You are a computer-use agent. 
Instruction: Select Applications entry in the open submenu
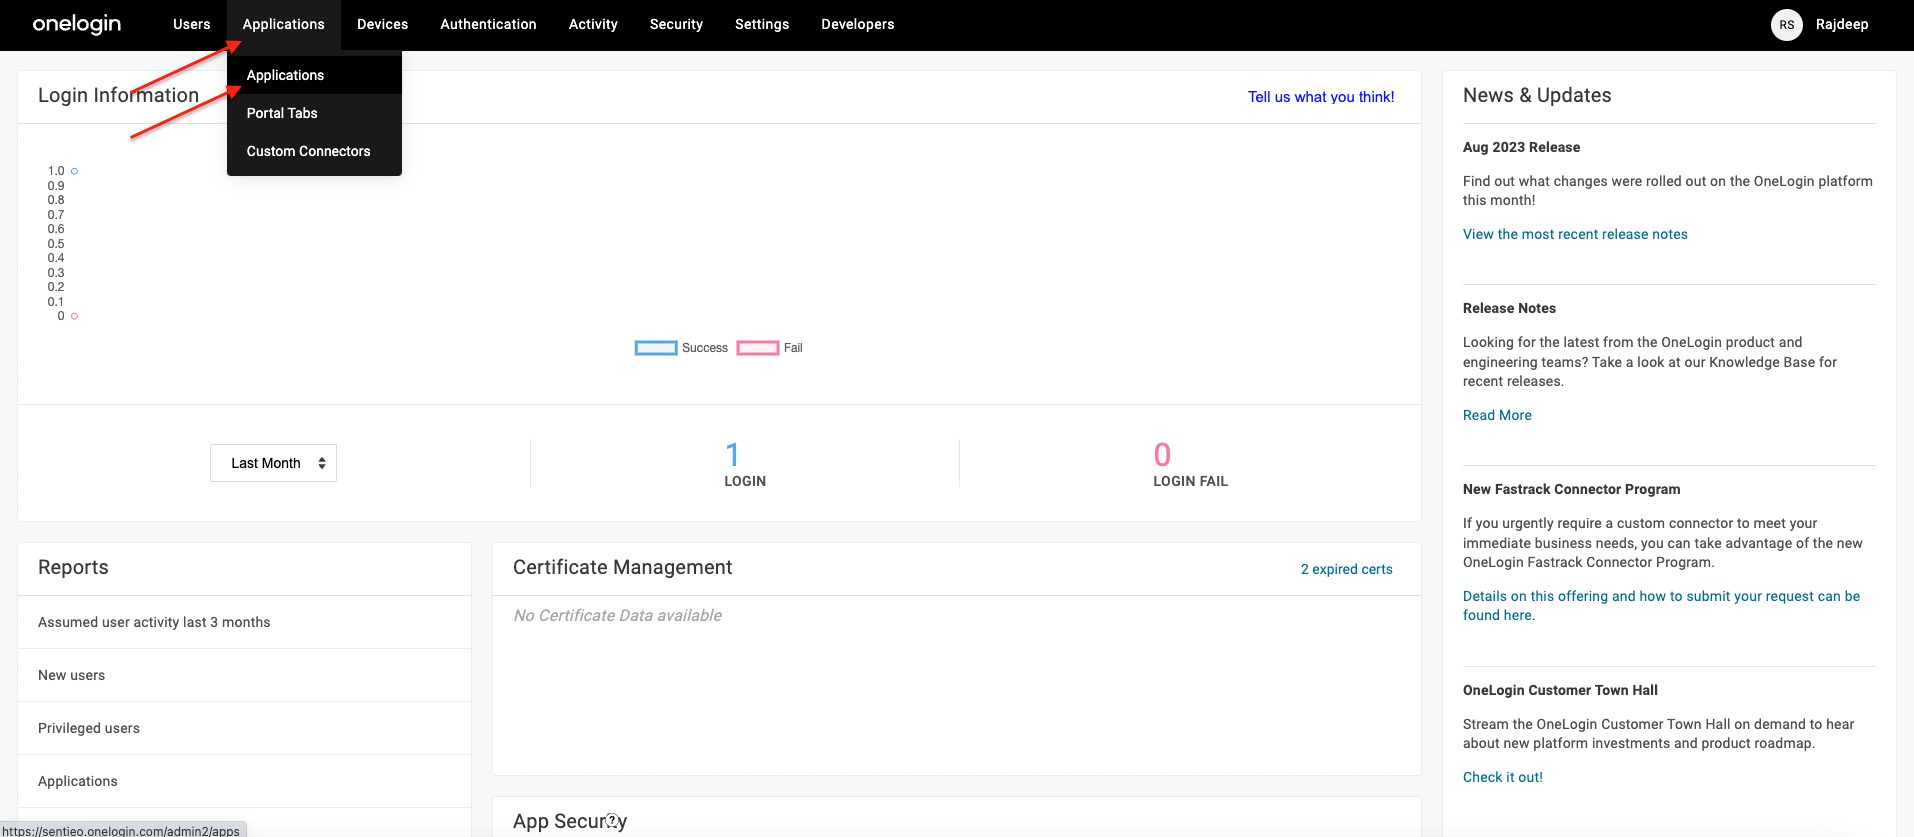point(285,75)
